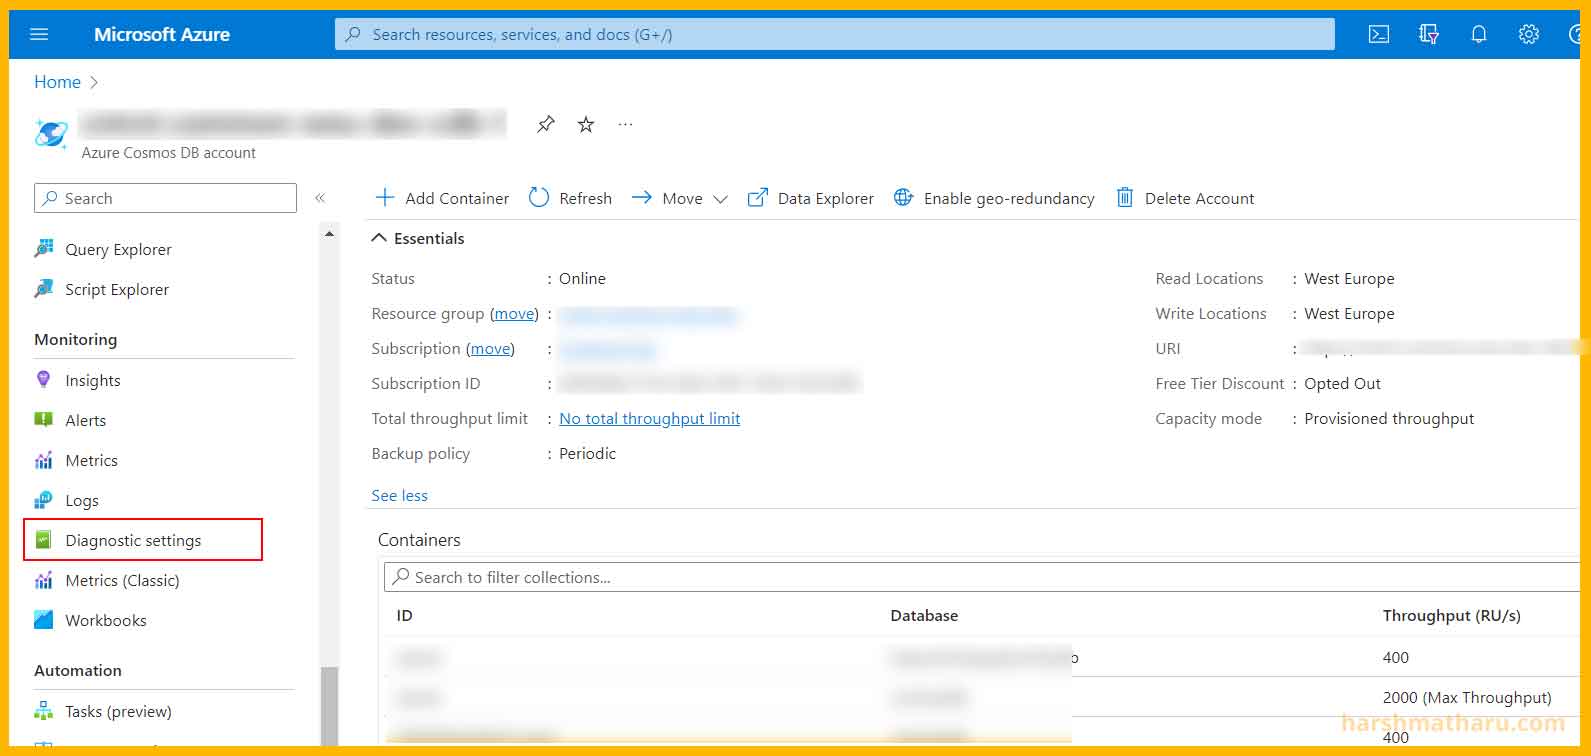Image resolution: width=1591 pixels, height=756 pixels.
Task: Expand the Move dropdown chevron
Action: click(720, 199)
